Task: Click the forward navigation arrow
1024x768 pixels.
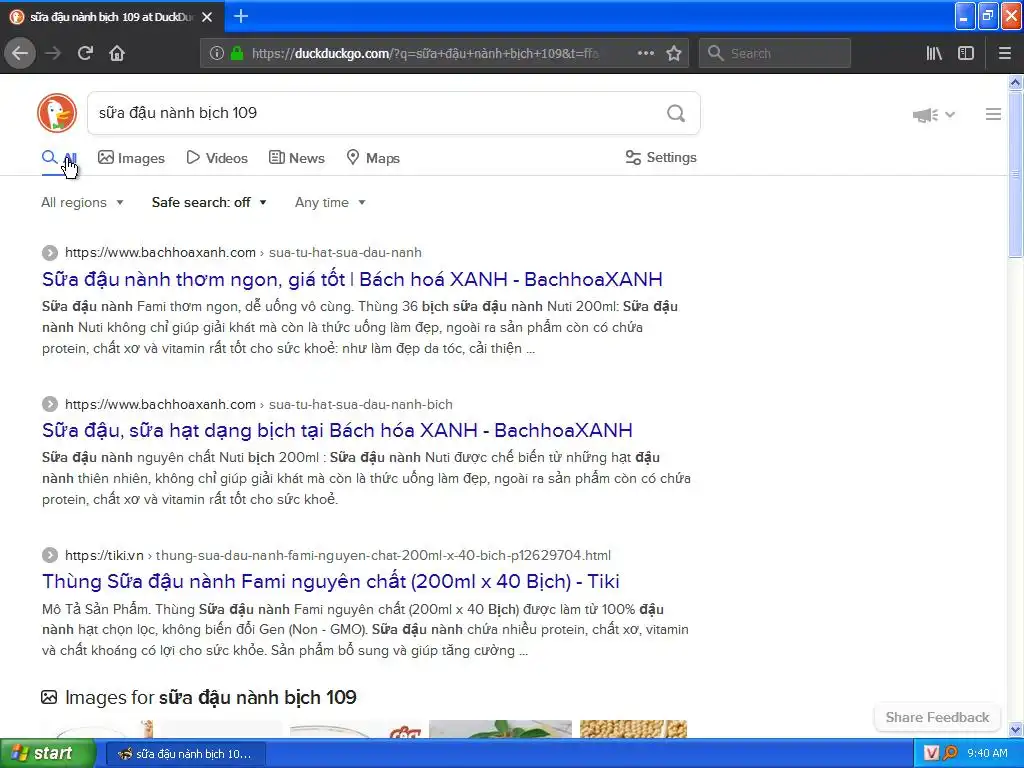Action: click(53, 53)
